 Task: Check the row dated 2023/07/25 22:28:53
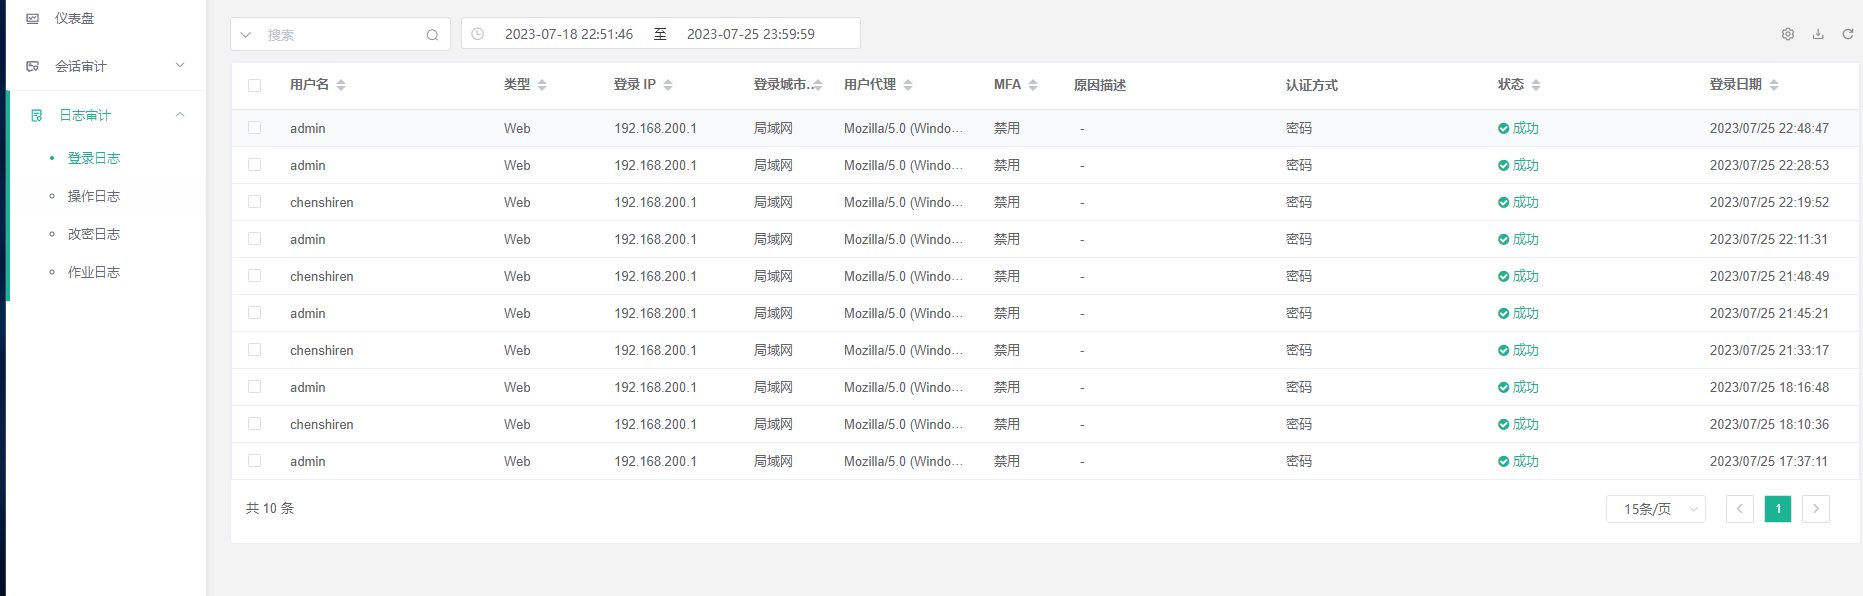(x=255, y=165)
